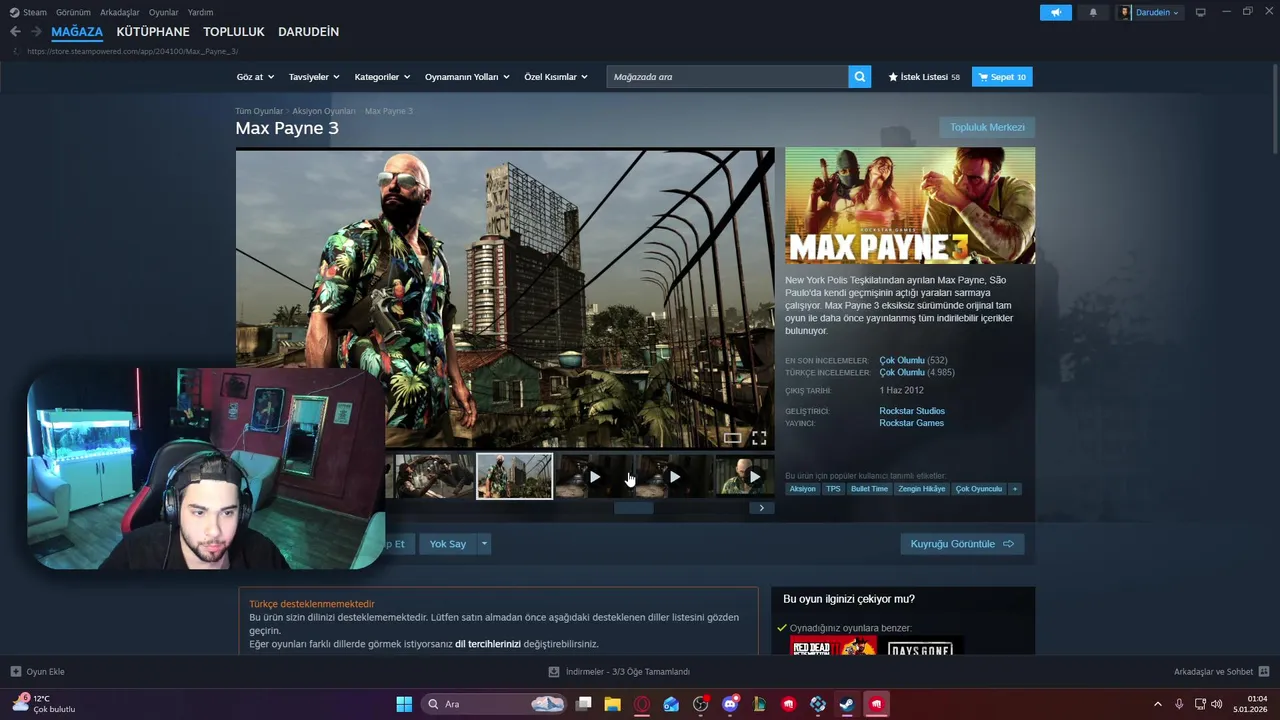The width and height of the screenshot is (1280, 720).
Task: Select the highlighted Max screenshot thumbnail
Action: click(x=514, y=476)
